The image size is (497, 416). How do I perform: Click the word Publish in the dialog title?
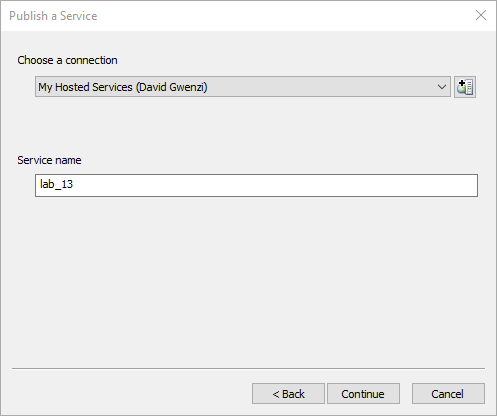[28, 16]
